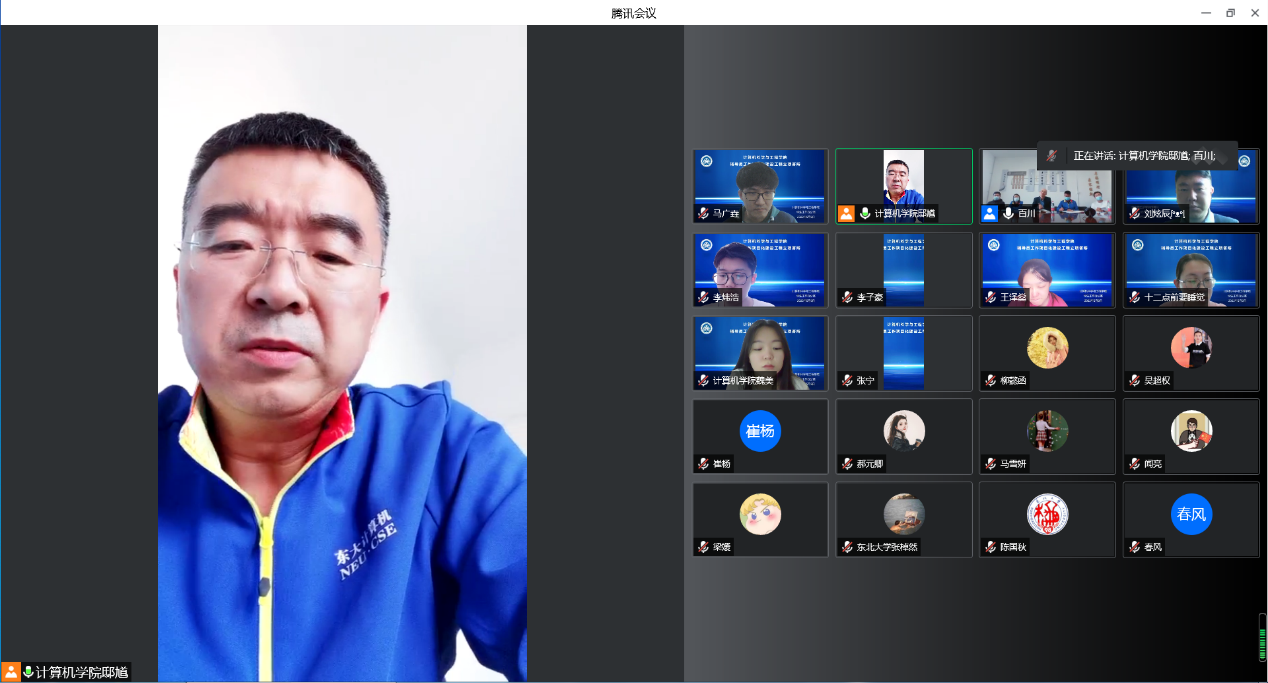
Task: Open 春风's blue avatar circle
Action: [1191, 515]
